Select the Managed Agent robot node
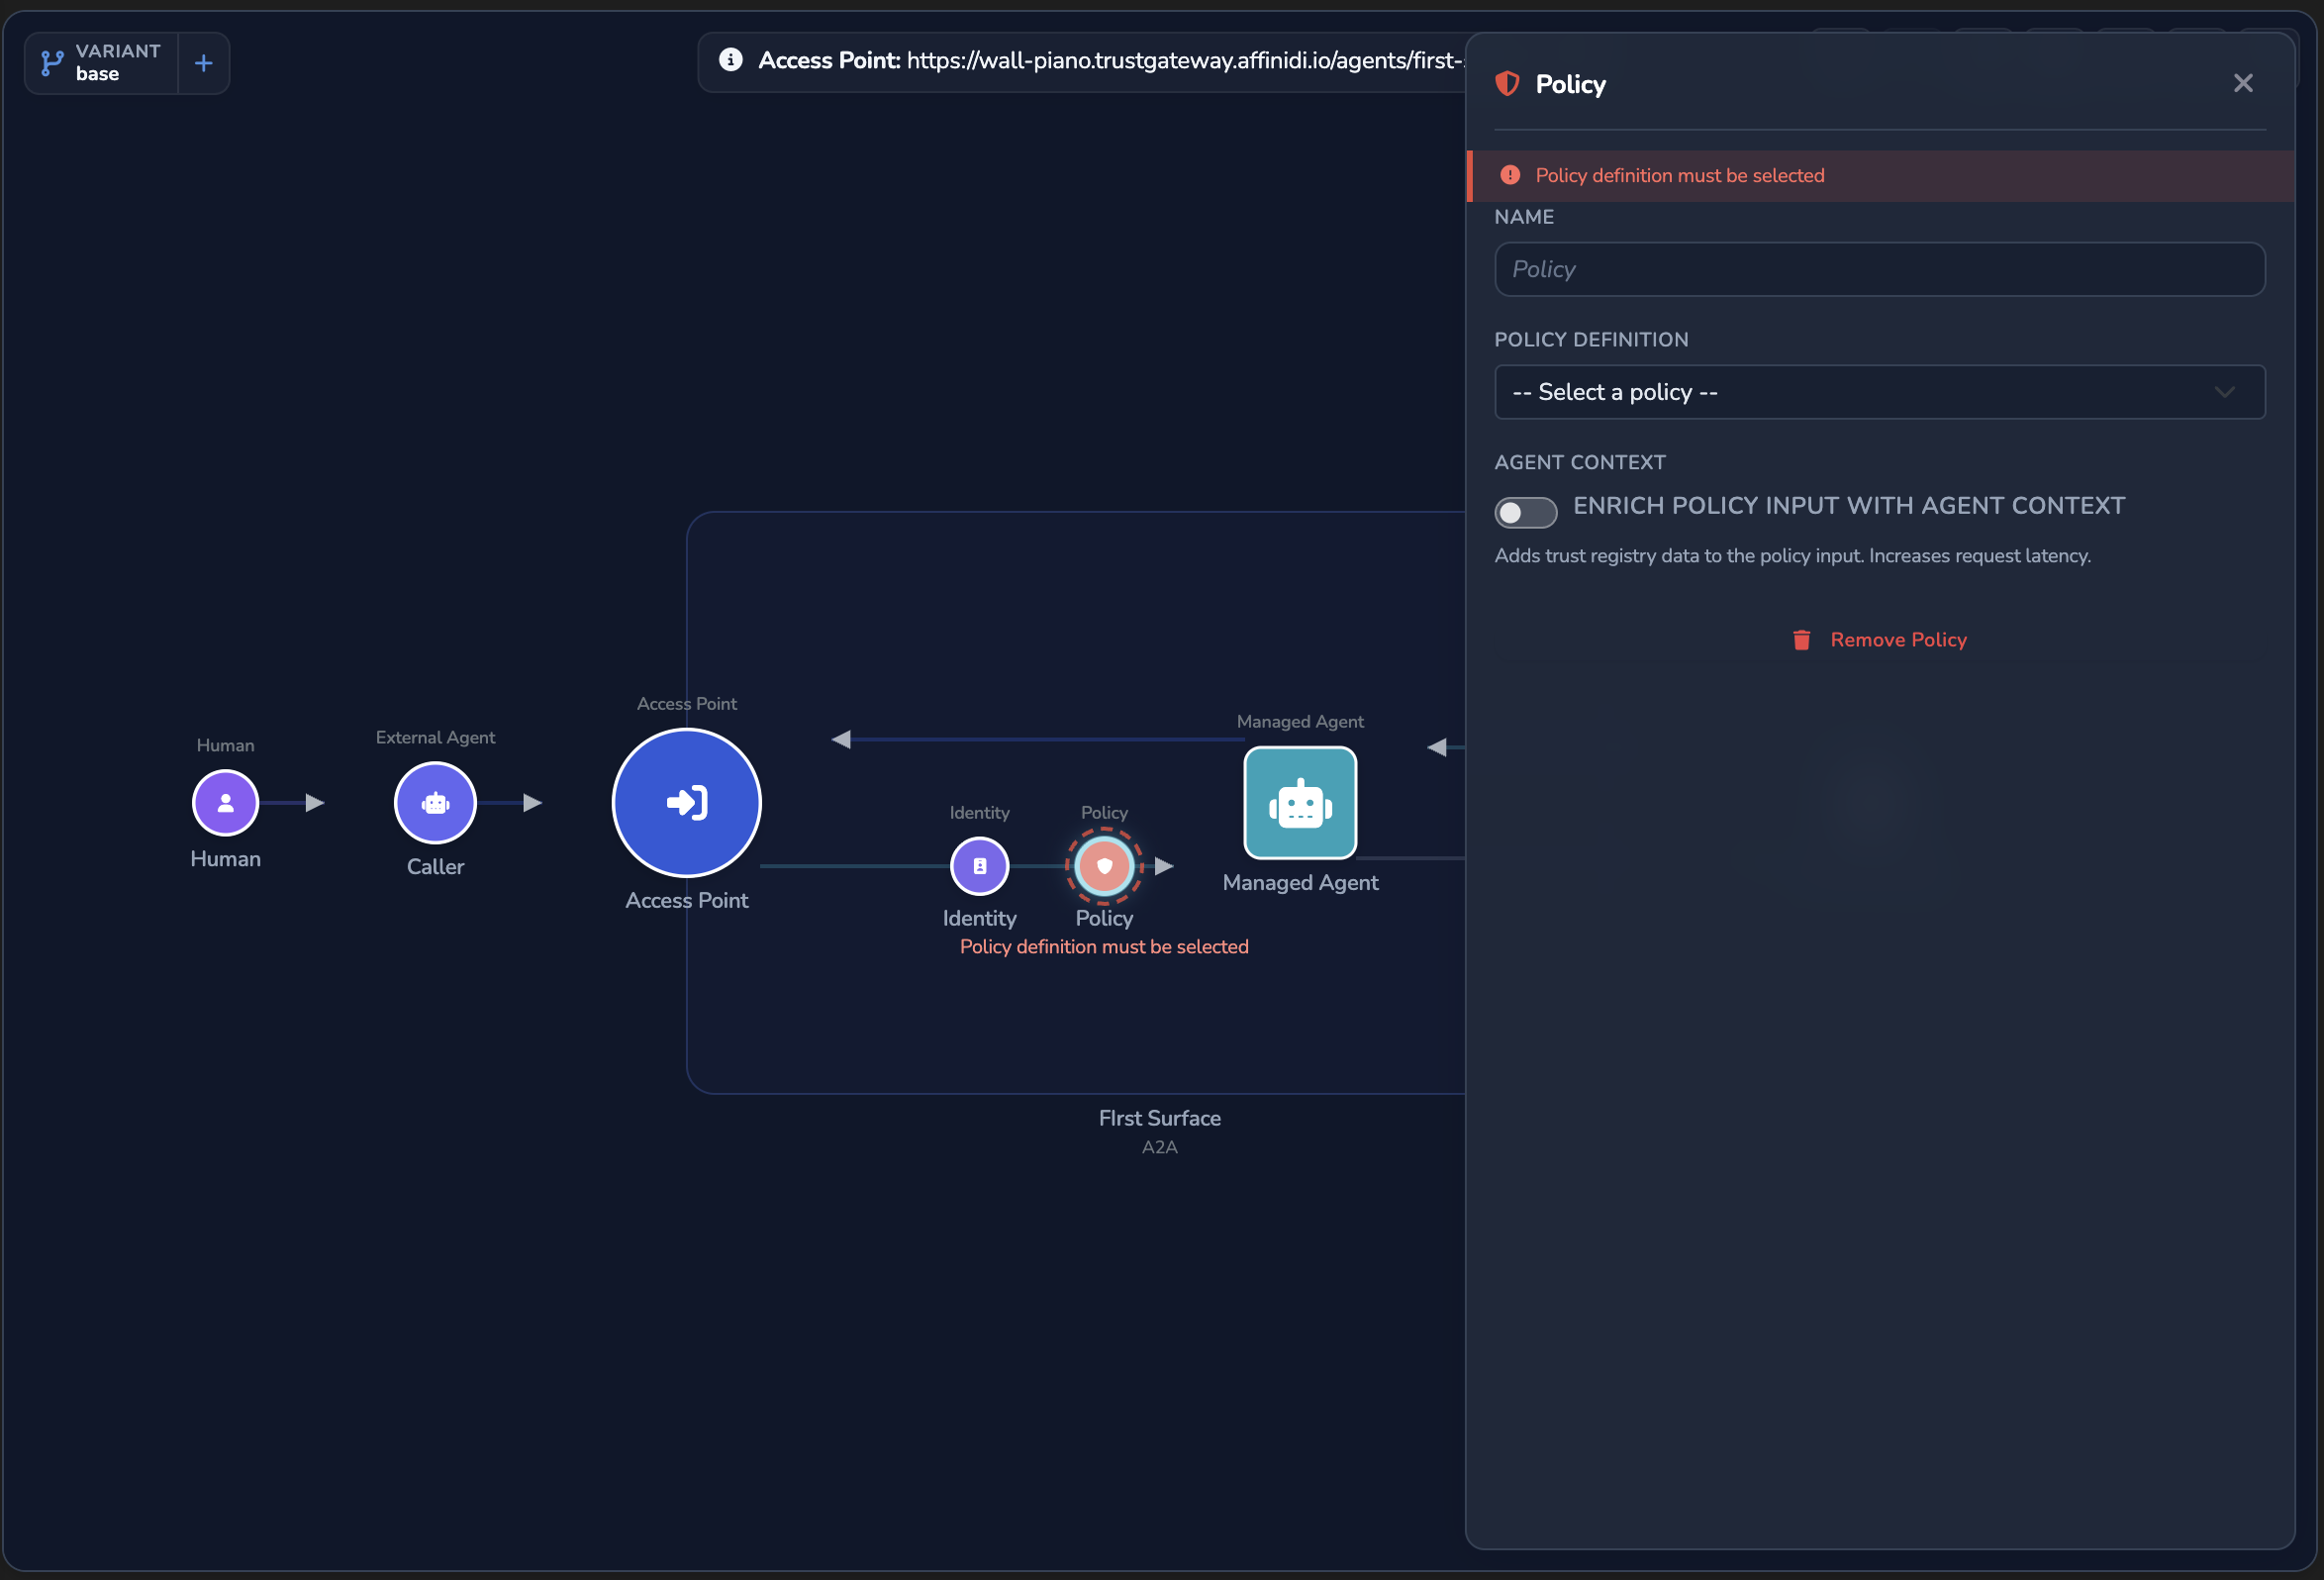Screen dimensions: 2324x1580 click(1300, 802)
